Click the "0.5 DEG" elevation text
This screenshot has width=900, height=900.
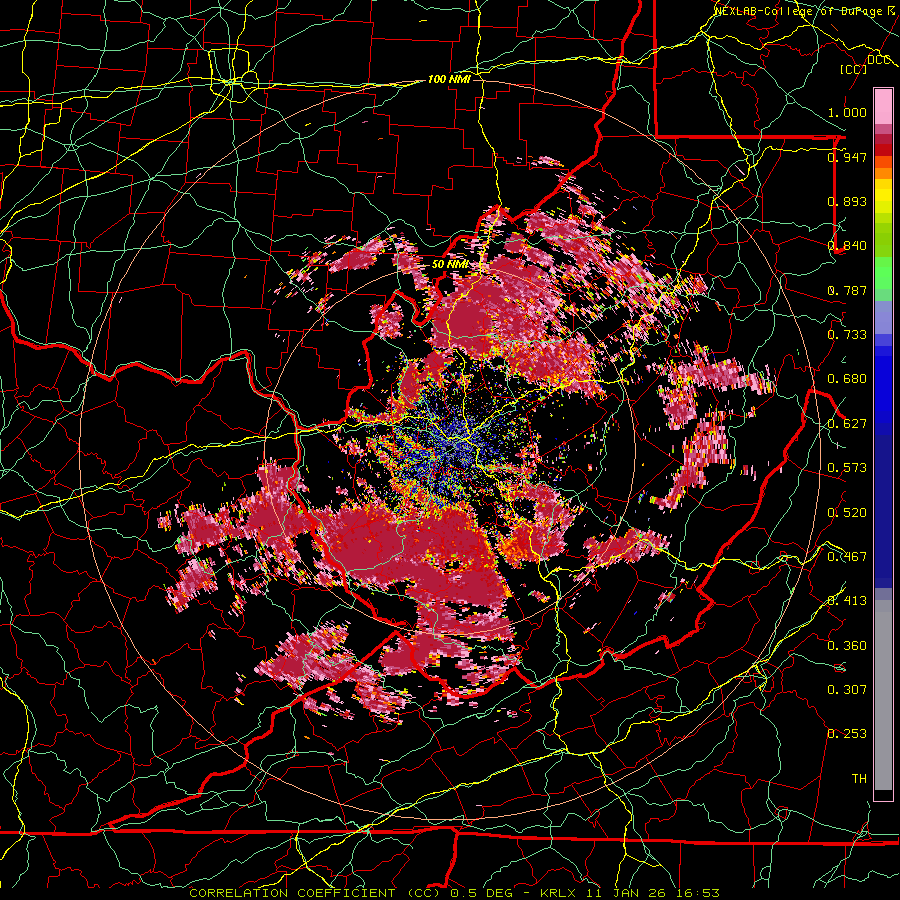click(481, 893)
